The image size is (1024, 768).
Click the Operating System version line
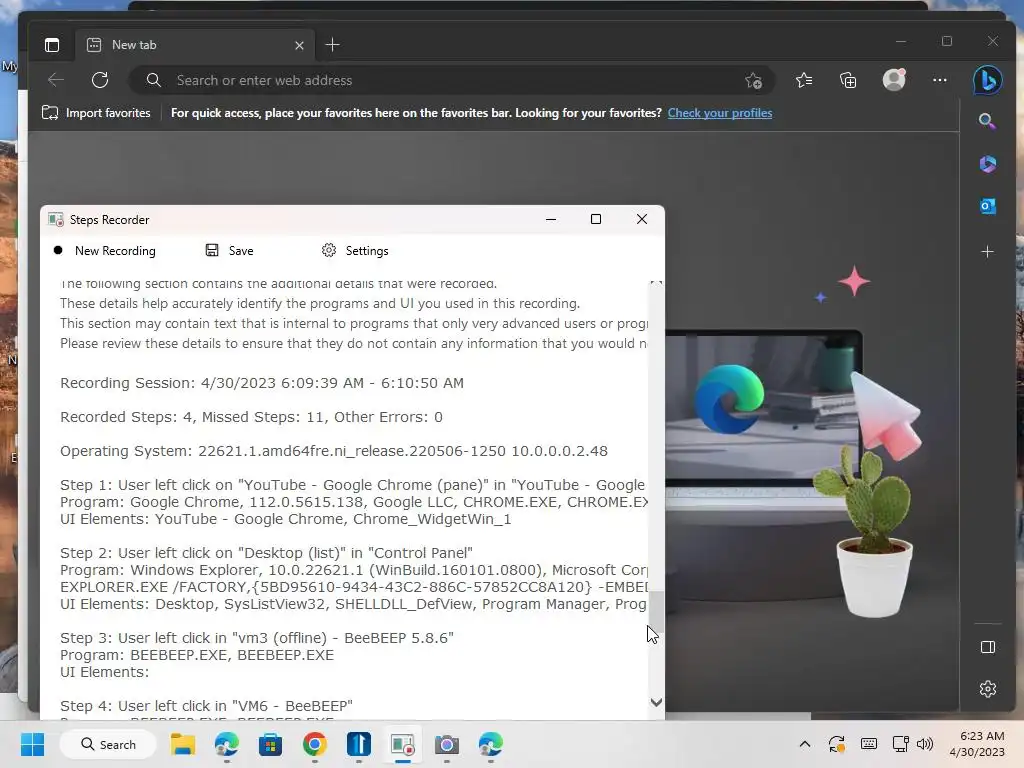(x=334, y=451)
